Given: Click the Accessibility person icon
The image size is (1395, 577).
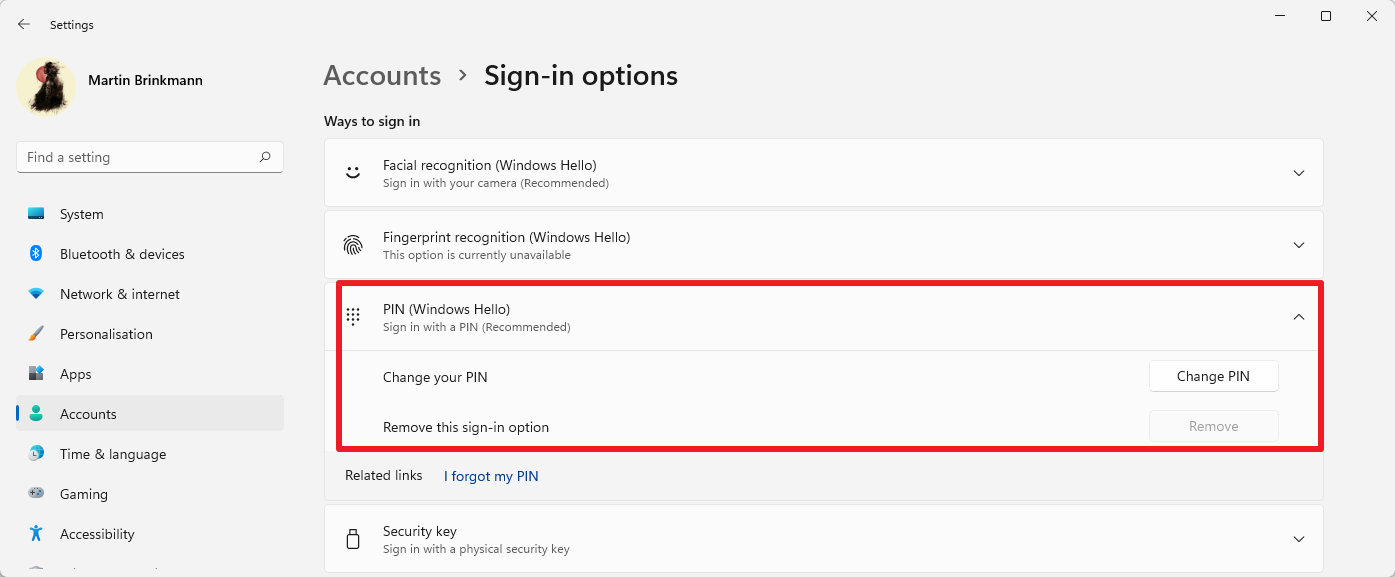Looking at the screenshot, I should (36, 534).
